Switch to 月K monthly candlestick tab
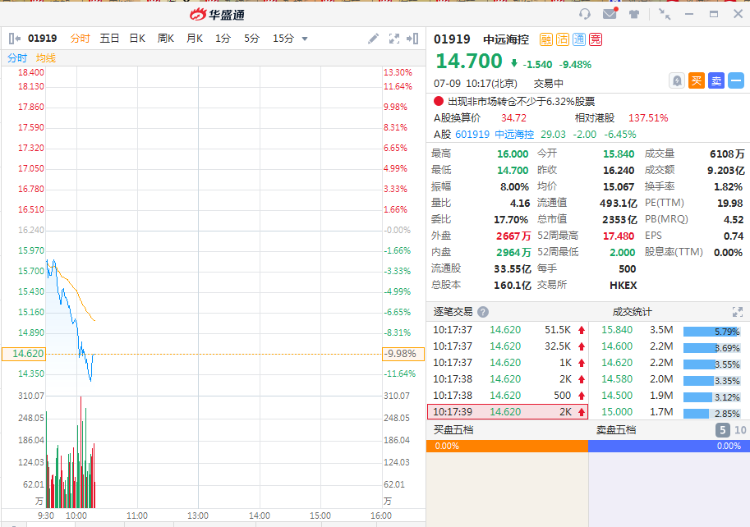 (195, 39)
